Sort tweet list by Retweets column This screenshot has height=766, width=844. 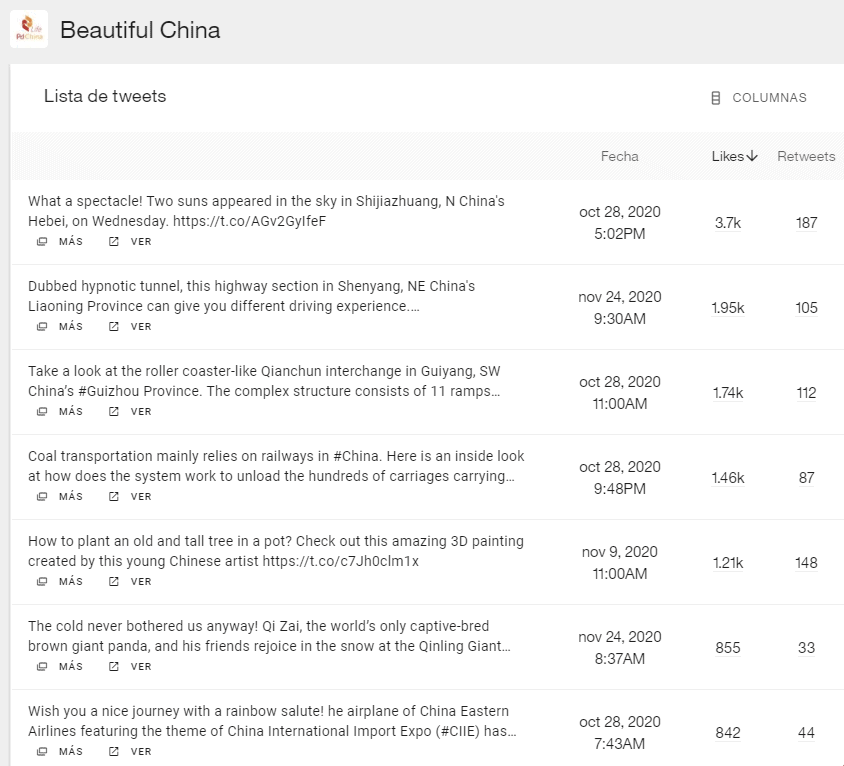(x=806, y=157)
